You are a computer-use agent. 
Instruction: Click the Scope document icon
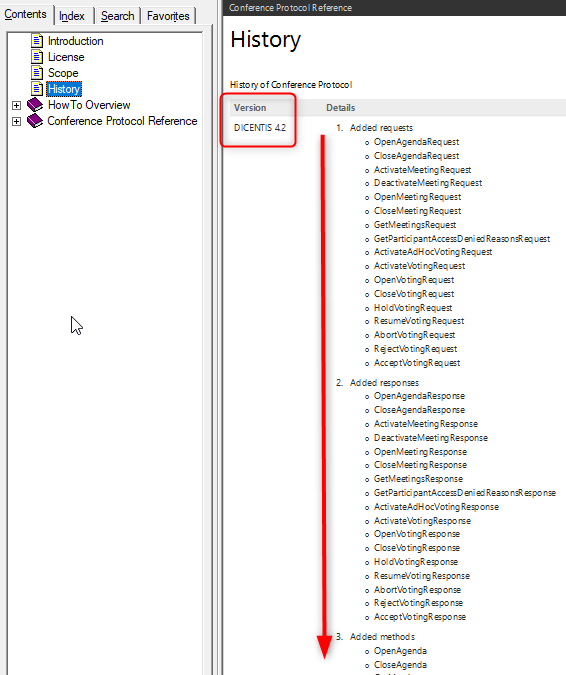[37, 73]
